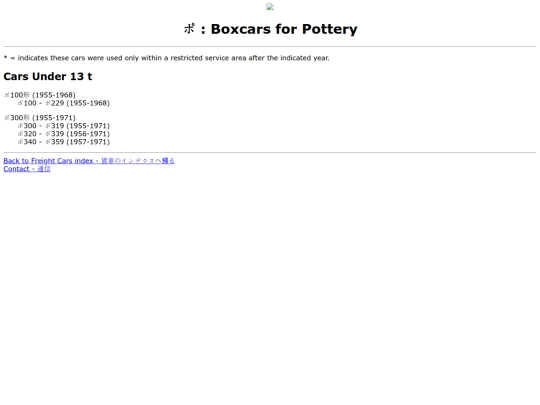Click the ポ340 - ポ359 (1957-1971) line
Image resolution: width=540 pixels, height=405 pixels.
coord(64,142)
